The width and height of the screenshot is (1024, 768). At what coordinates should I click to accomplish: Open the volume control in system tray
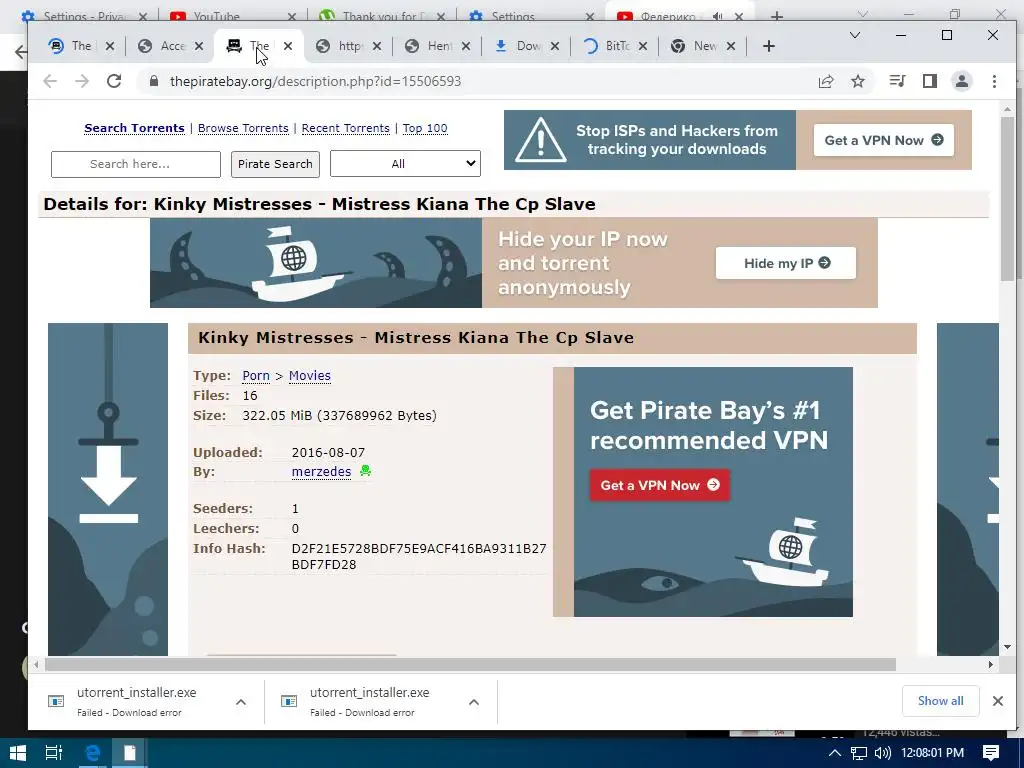pos(882,753)
